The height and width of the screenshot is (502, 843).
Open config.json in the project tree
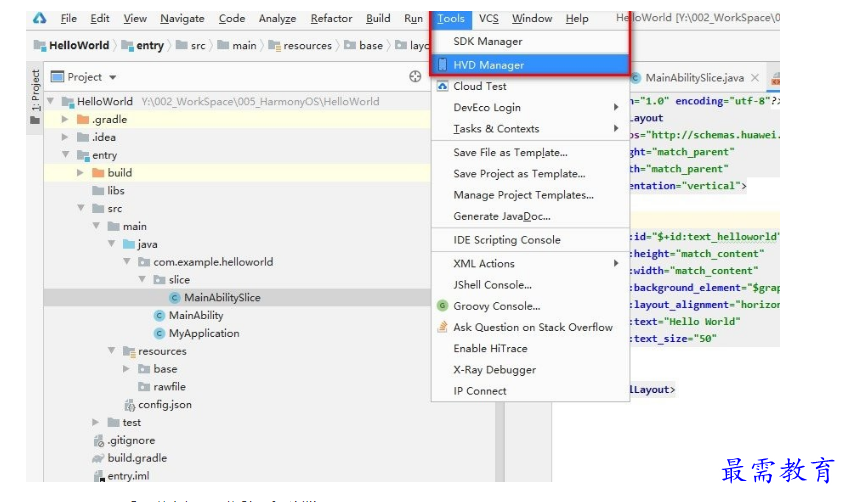click(x=164, y=405)
